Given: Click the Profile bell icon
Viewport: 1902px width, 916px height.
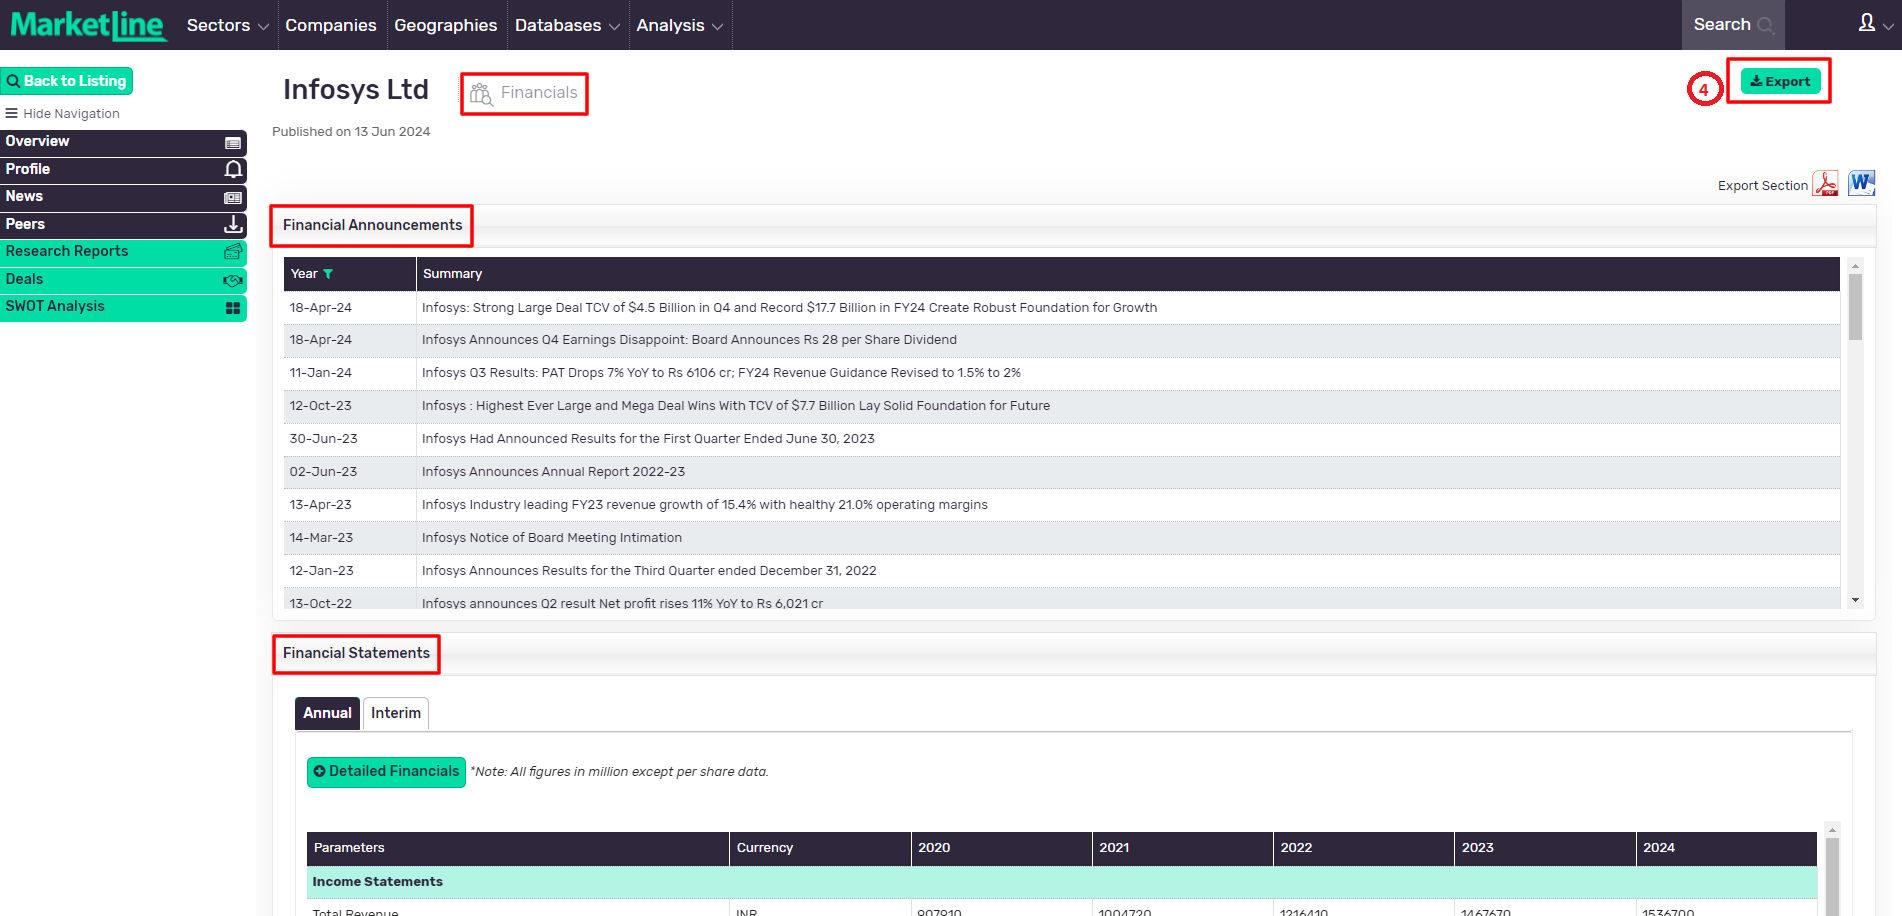Looking at the screenshot, I should click(233, 169).
